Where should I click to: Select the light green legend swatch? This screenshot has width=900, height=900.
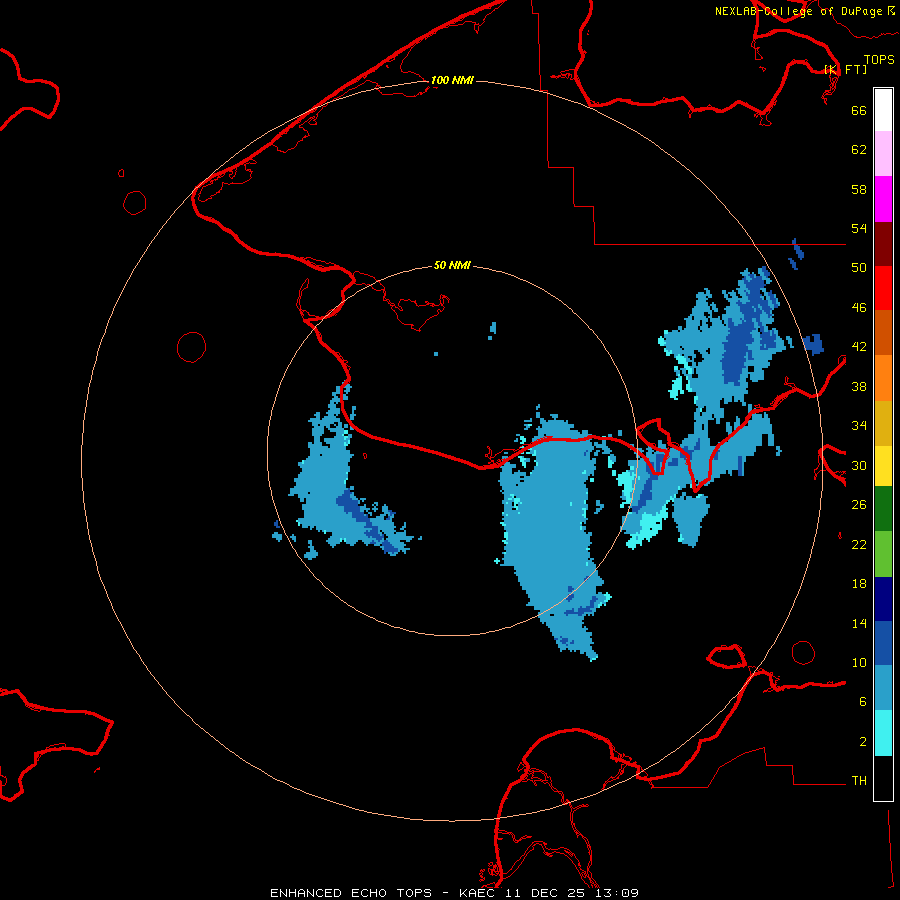coord(883,554)
